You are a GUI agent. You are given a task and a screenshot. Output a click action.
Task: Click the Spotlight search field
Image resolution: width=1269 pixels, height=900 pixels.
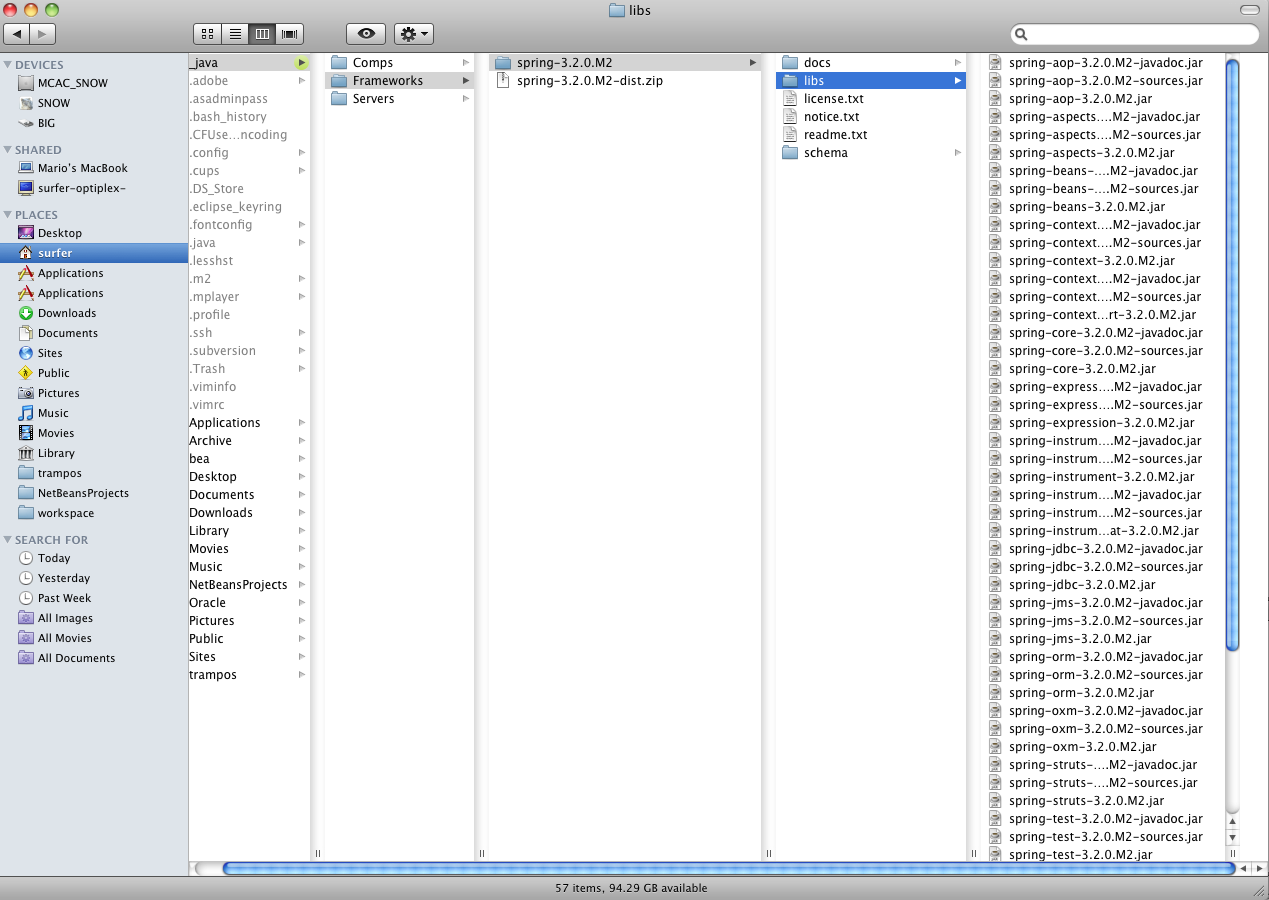[1134, 34]
